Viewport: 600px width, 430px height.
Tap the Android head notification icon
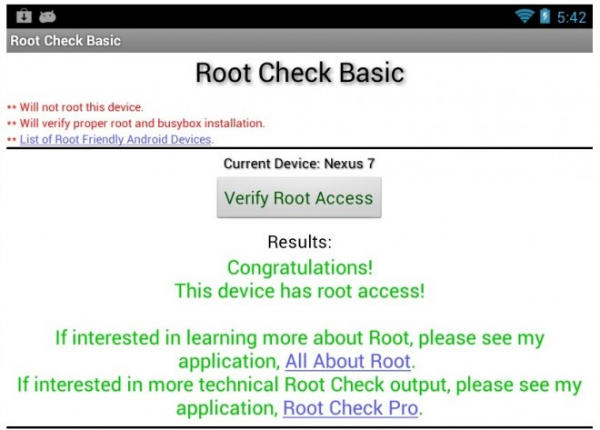click(x=47, y=16)
